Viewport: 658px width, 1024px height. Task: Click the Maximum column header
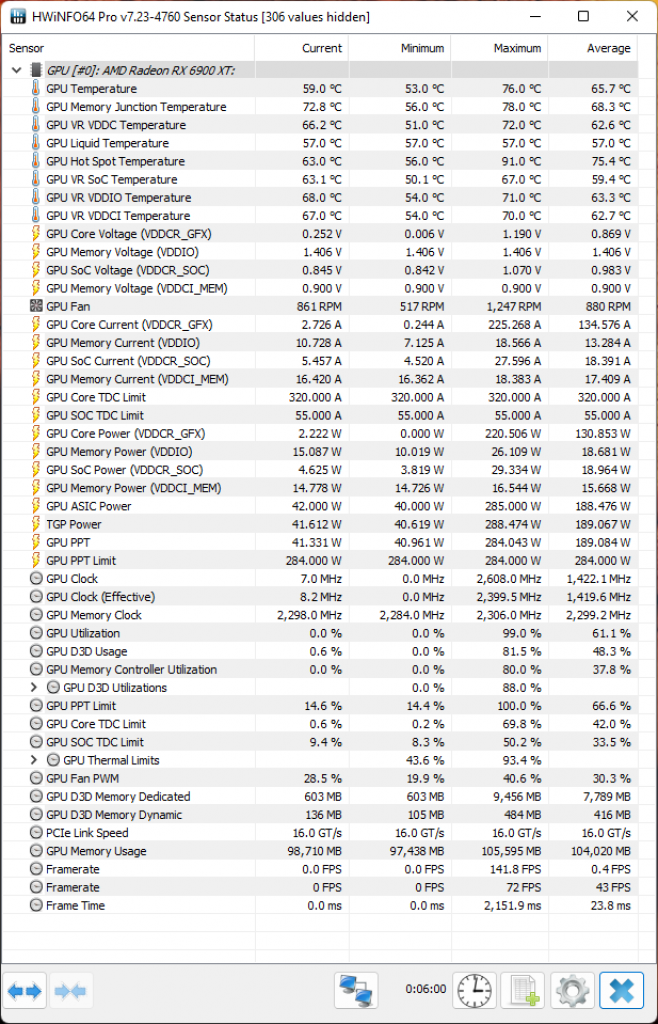[499, 48]
